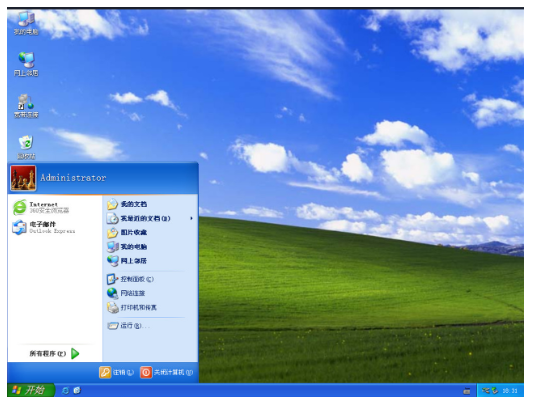Open the 宽带连接 desktop shortcut
This screenshot has width=535, height=406.
pyautogui.click(x=26, y=106)
